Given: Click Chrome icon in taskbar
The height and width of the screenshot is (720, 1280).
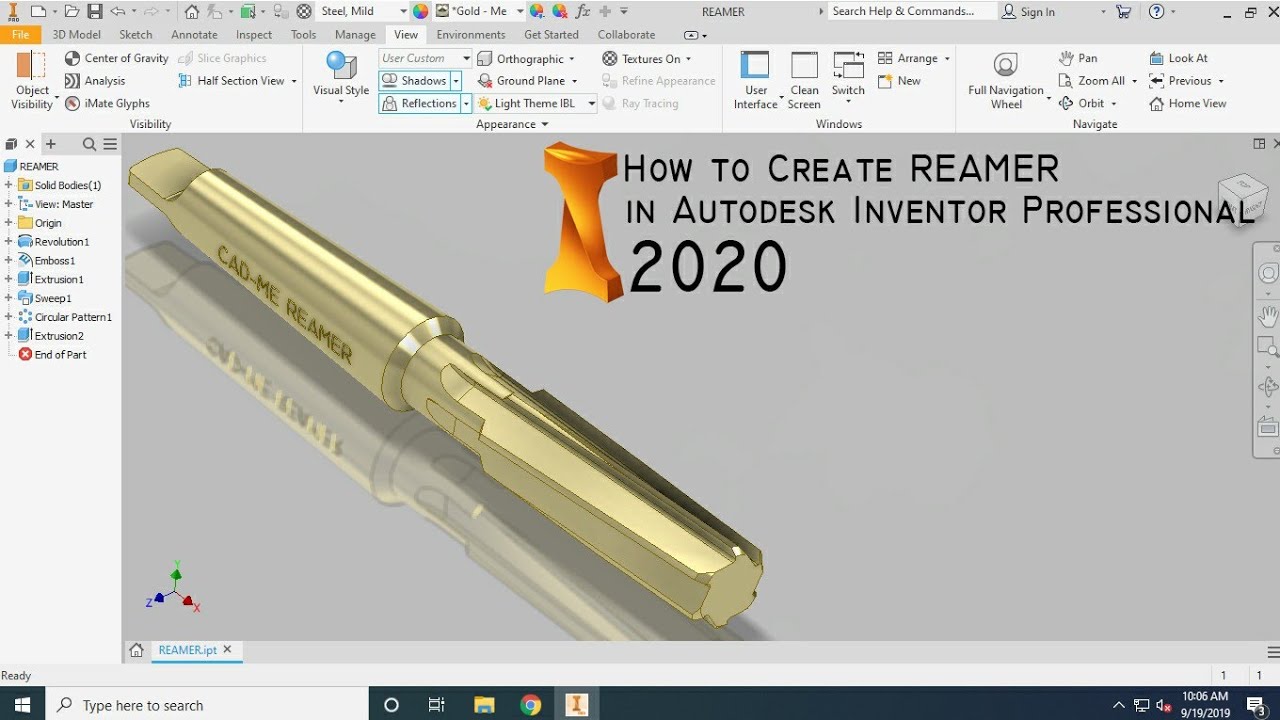Looking at the screenshot, I should (x=530, y=705).
